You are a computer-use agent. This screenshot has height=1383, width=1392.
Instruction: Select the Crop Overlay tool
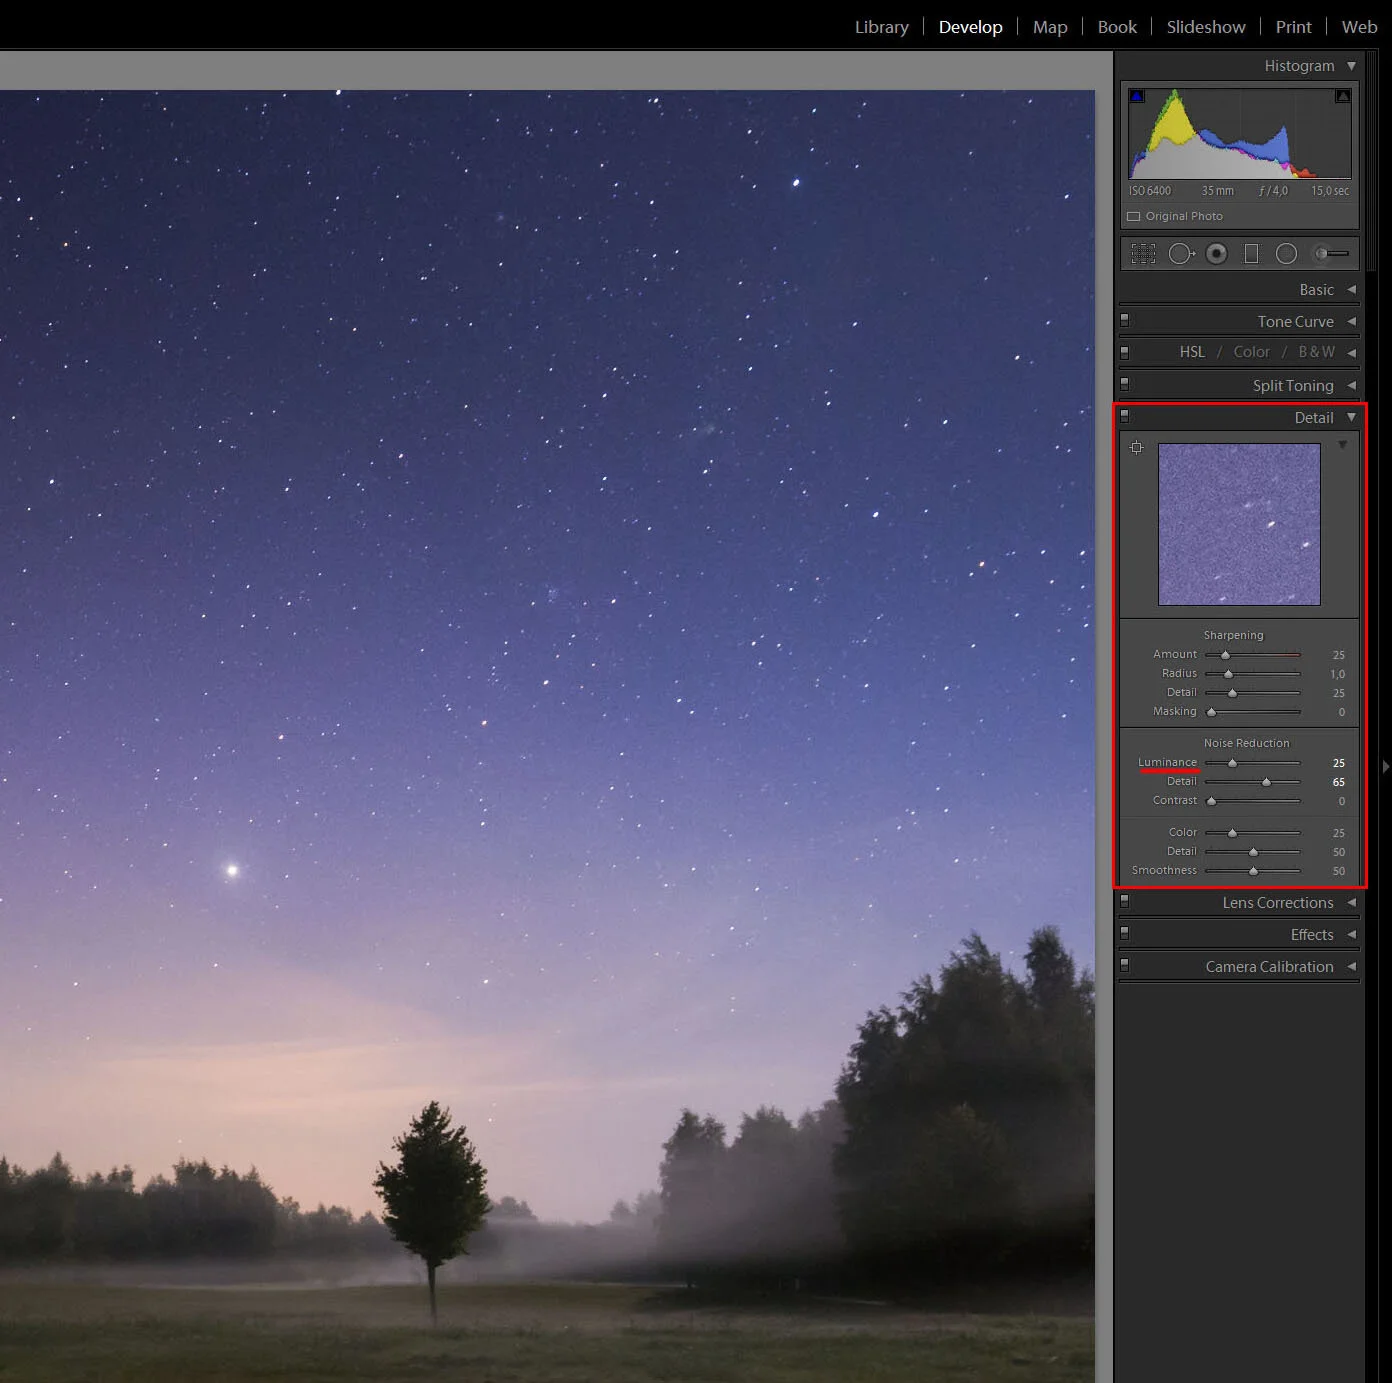1143,253
